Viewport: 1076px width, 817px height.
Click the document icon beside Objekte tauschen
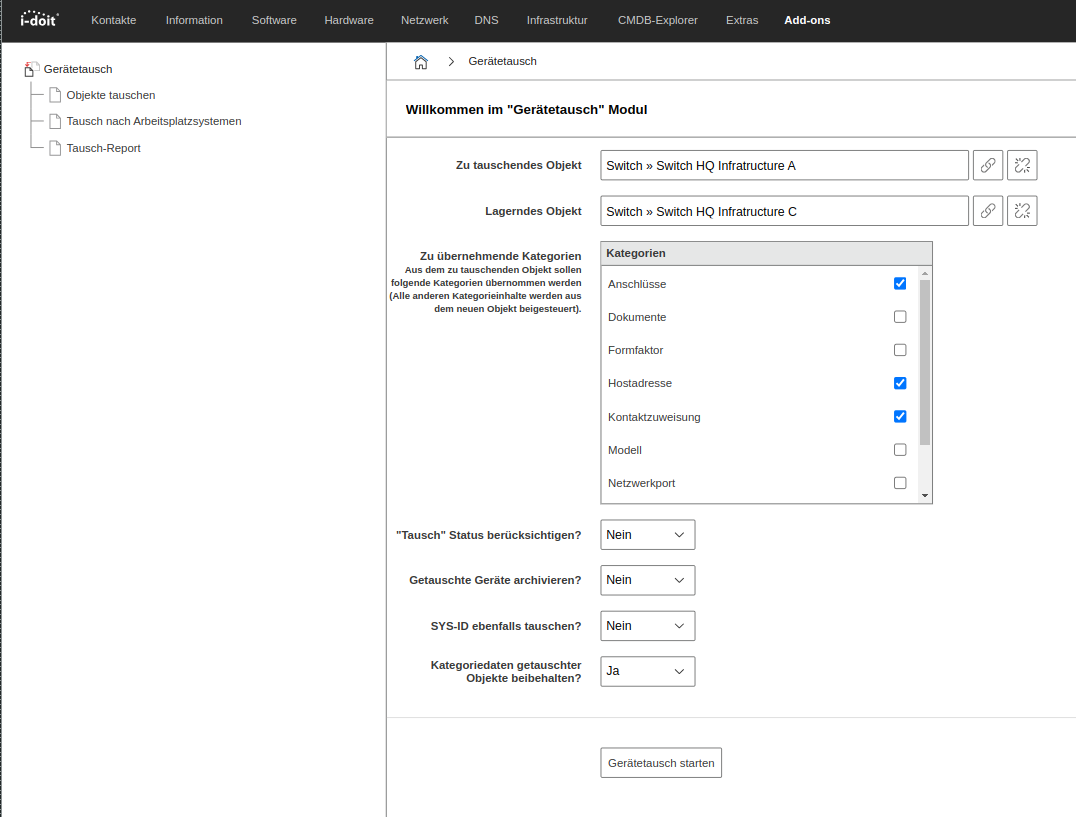point(55,95)
